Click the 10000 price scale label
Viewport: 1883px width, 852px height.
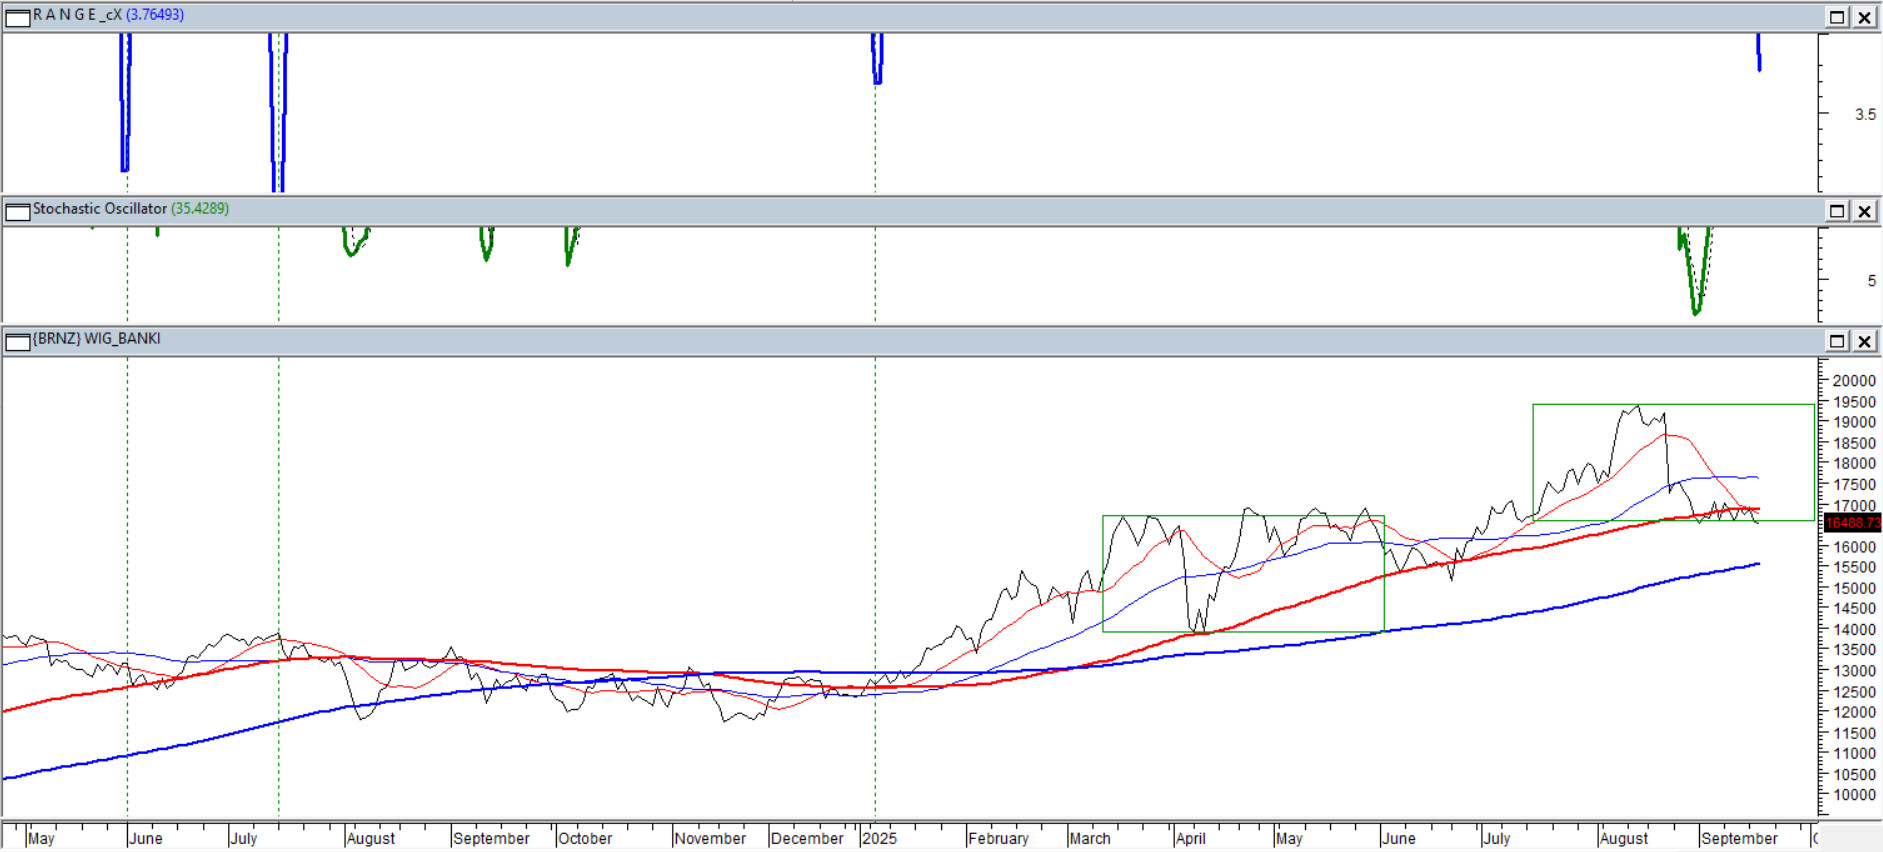tap(1853, 795)
